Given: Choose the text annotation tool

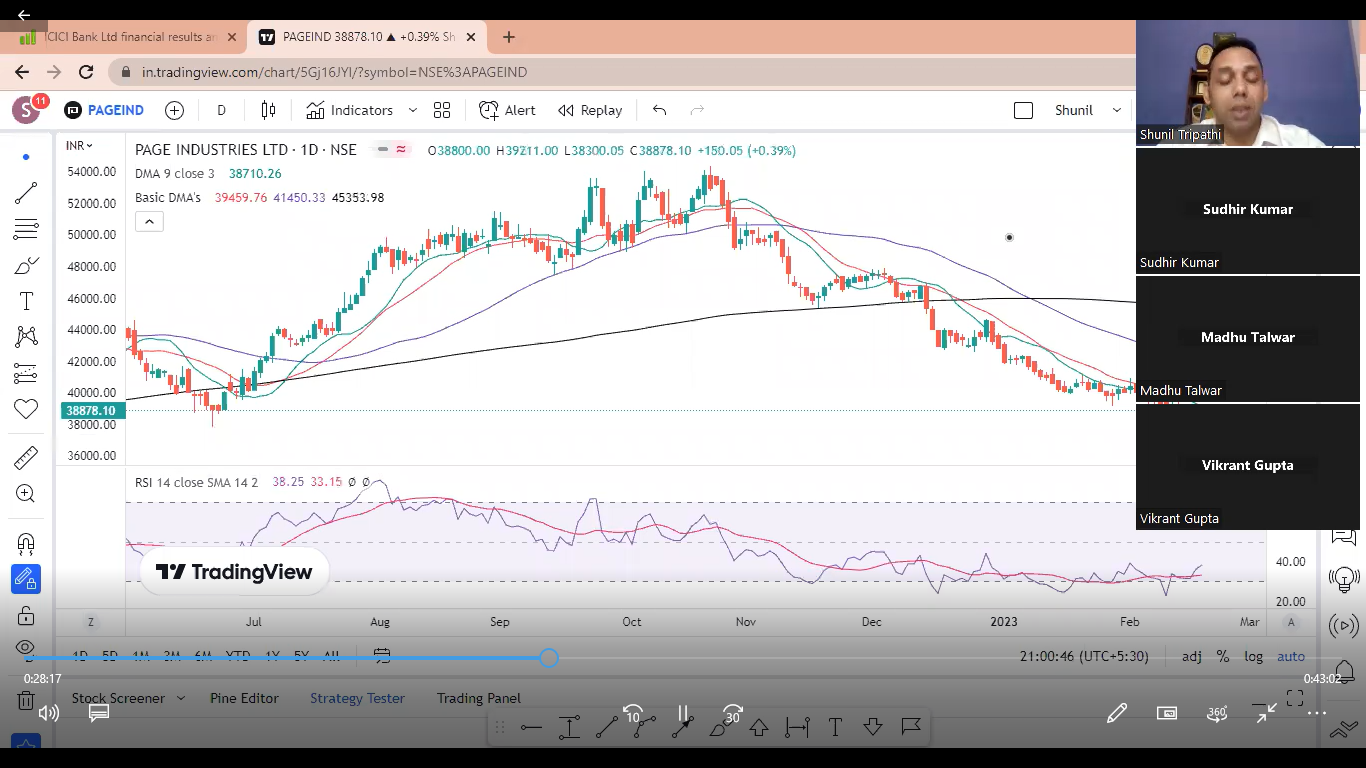Looking at the screenshot, I should [x=26, y=301].
